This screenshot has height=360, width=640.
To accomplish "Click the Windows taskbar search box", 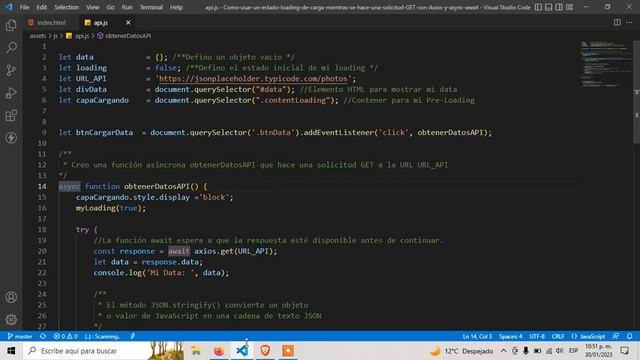I will tap(104, 351).
